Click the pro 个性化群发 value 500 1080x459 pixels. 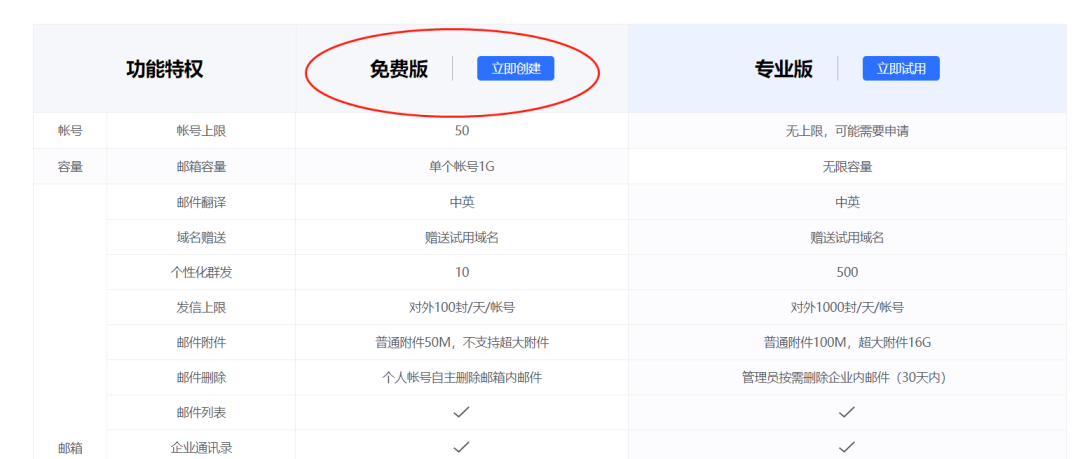tap(847, 272)
